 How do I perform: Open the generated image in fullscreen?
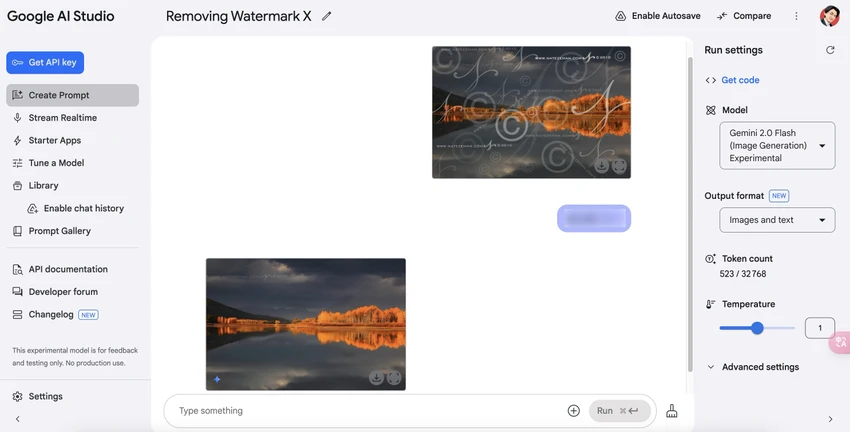[394, 378]
